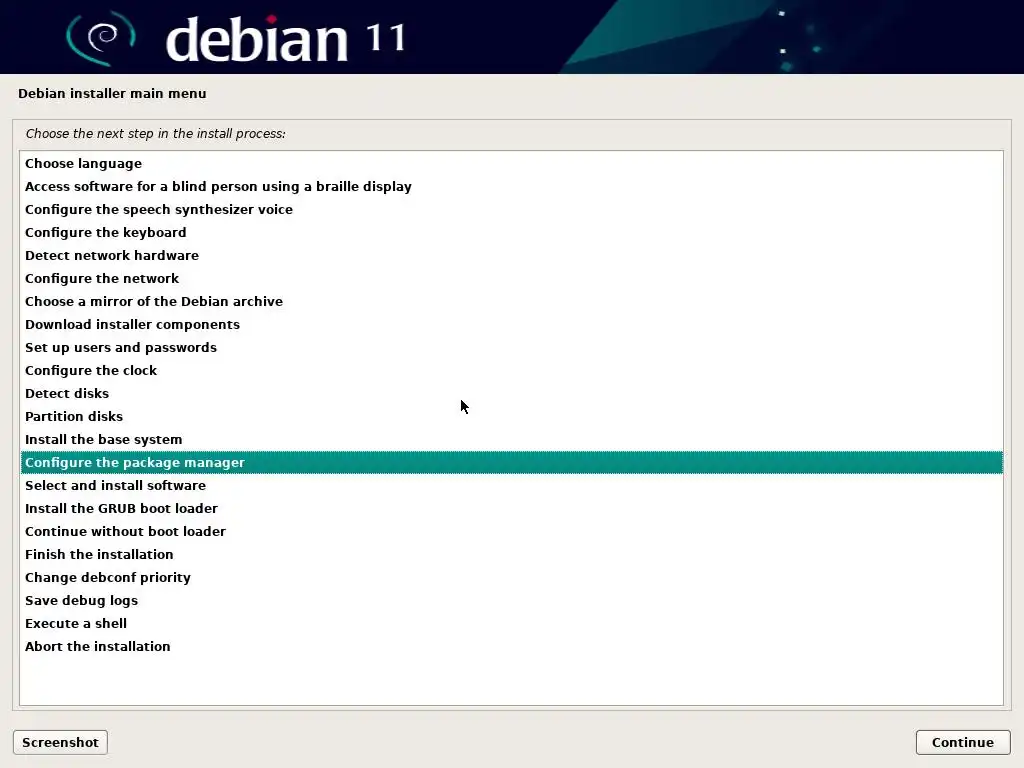Select Install the GRUB boot loader
1024x768 pixels.
click(x=511, y=508)
